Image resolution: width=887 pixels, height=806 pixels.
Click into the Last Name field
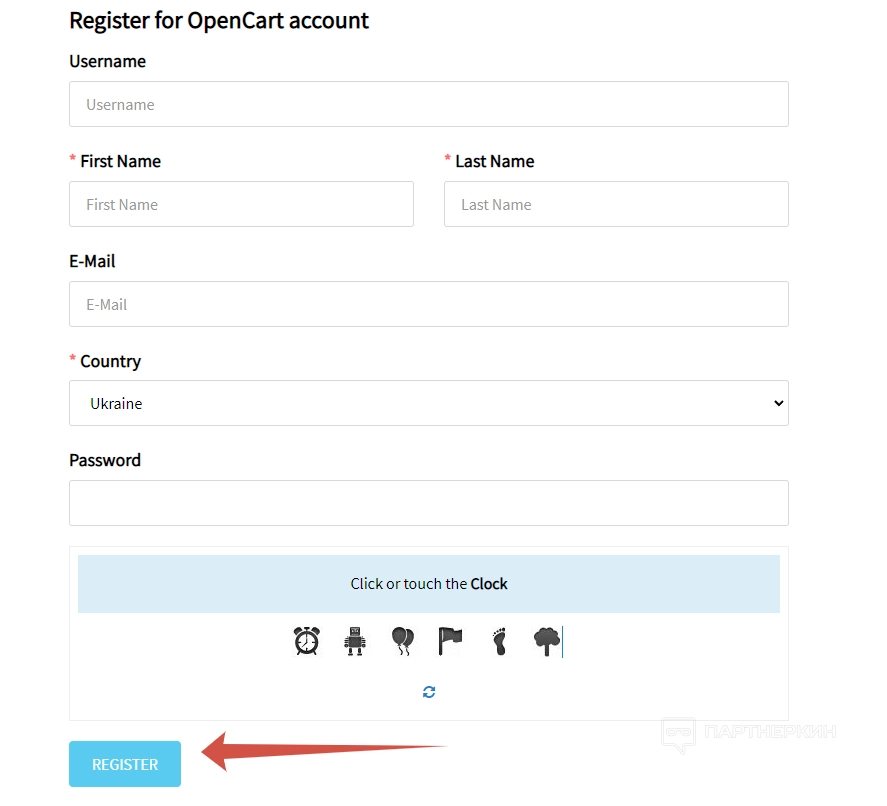(x=616, y=204)
